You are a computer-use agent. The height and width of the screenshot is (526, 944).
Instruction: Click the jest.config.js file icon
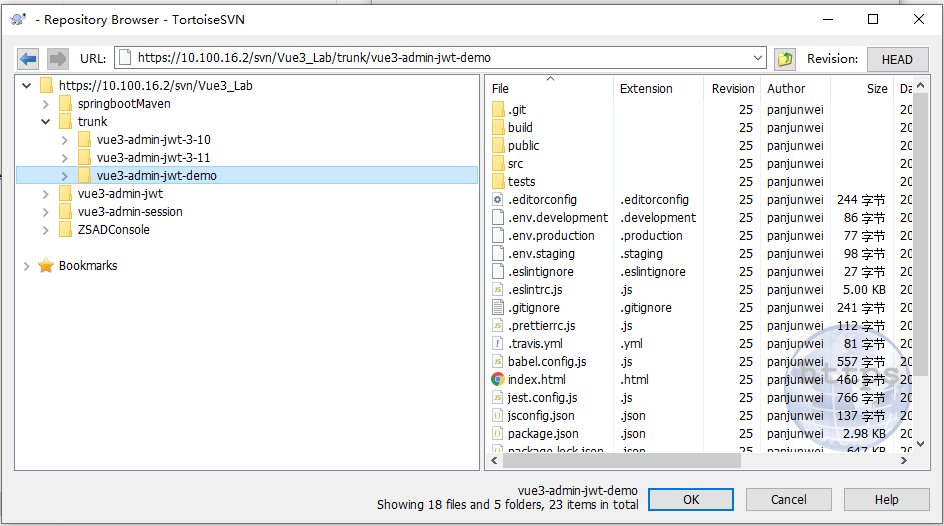[497, 397]
